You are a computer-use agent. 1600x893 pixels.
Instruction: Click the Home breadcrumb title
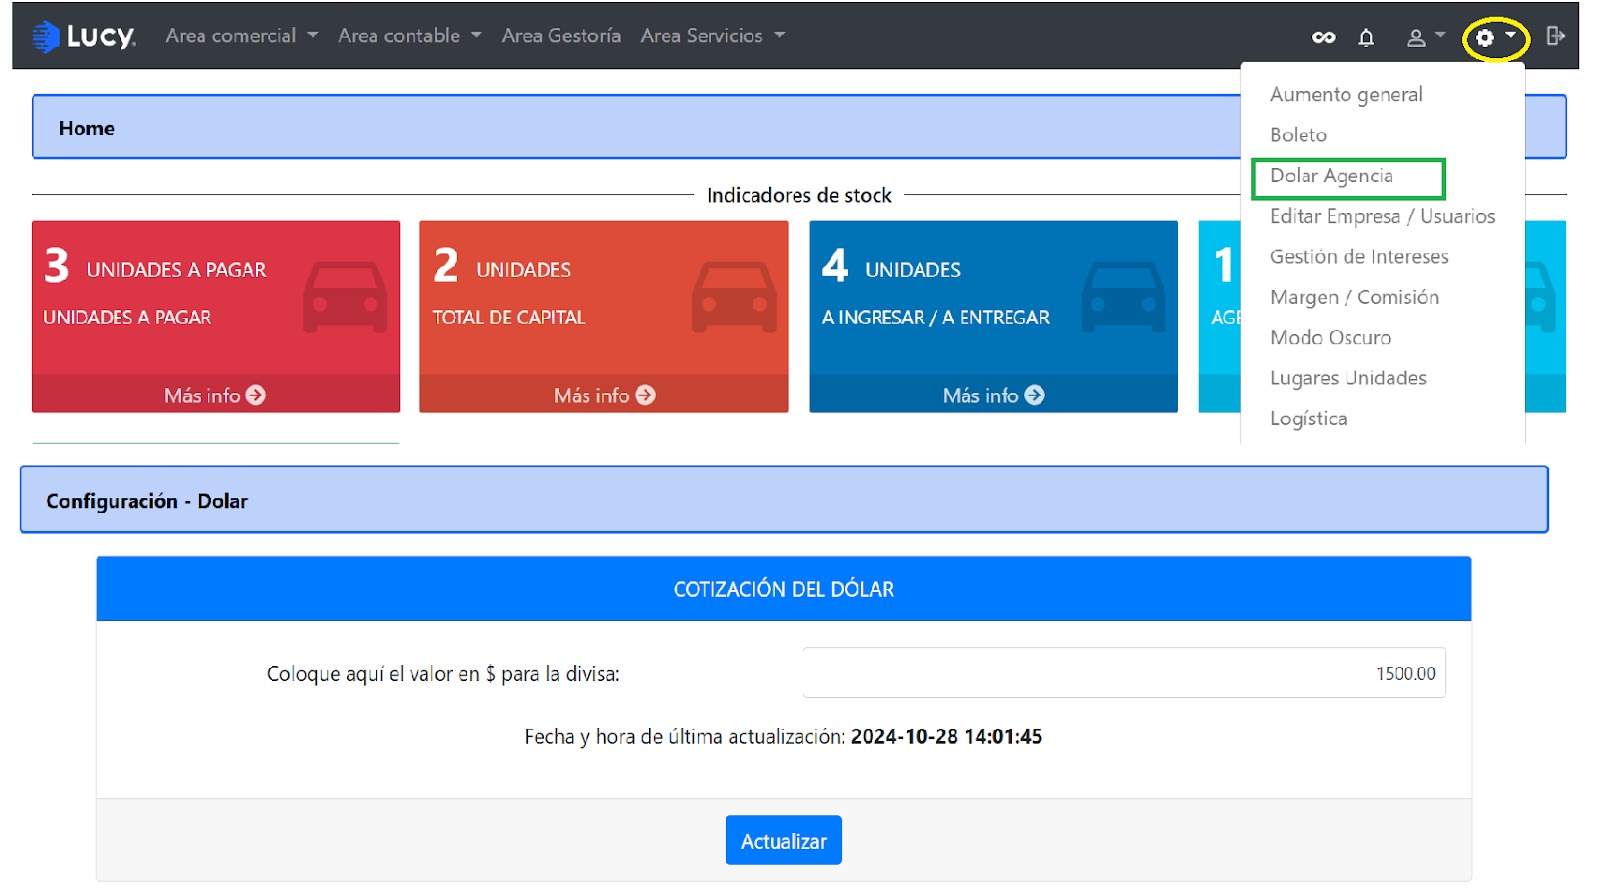tap(87, 128)
